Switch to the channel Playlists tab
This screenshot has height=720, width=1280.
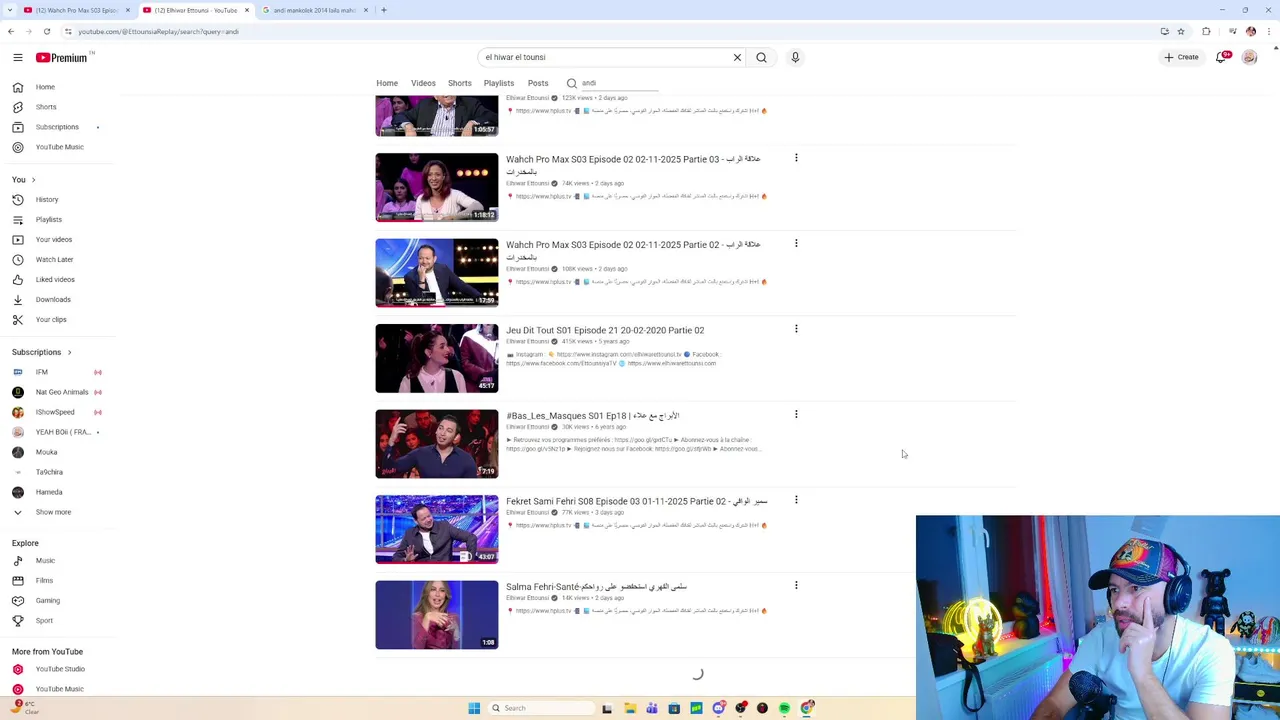pos(499,83)
